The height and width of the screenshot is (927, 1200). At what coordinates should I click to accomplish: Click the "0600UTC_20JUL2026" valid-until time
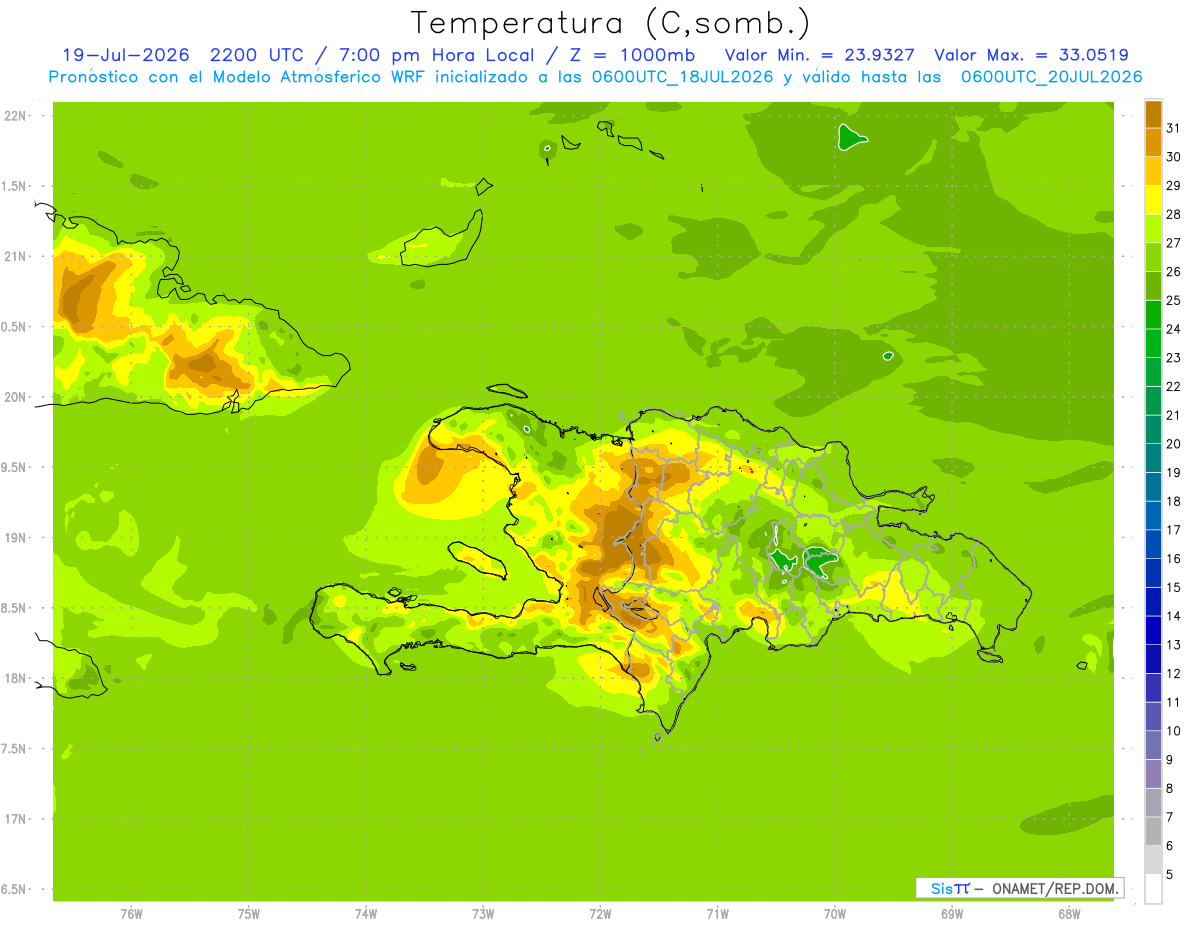click(x=1052, y=77)
